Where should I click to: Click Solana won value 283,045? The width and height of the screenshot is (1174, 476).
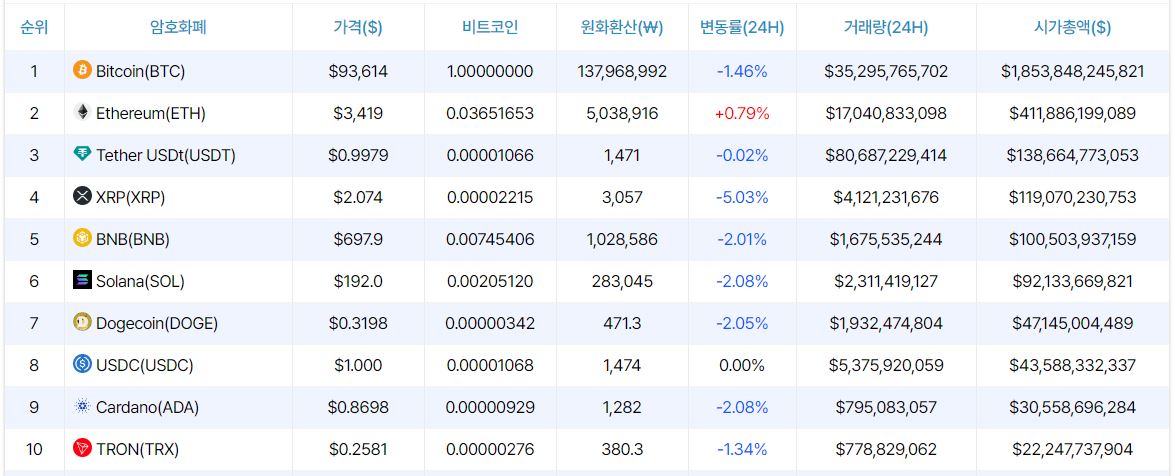click(x=622, y=281)
